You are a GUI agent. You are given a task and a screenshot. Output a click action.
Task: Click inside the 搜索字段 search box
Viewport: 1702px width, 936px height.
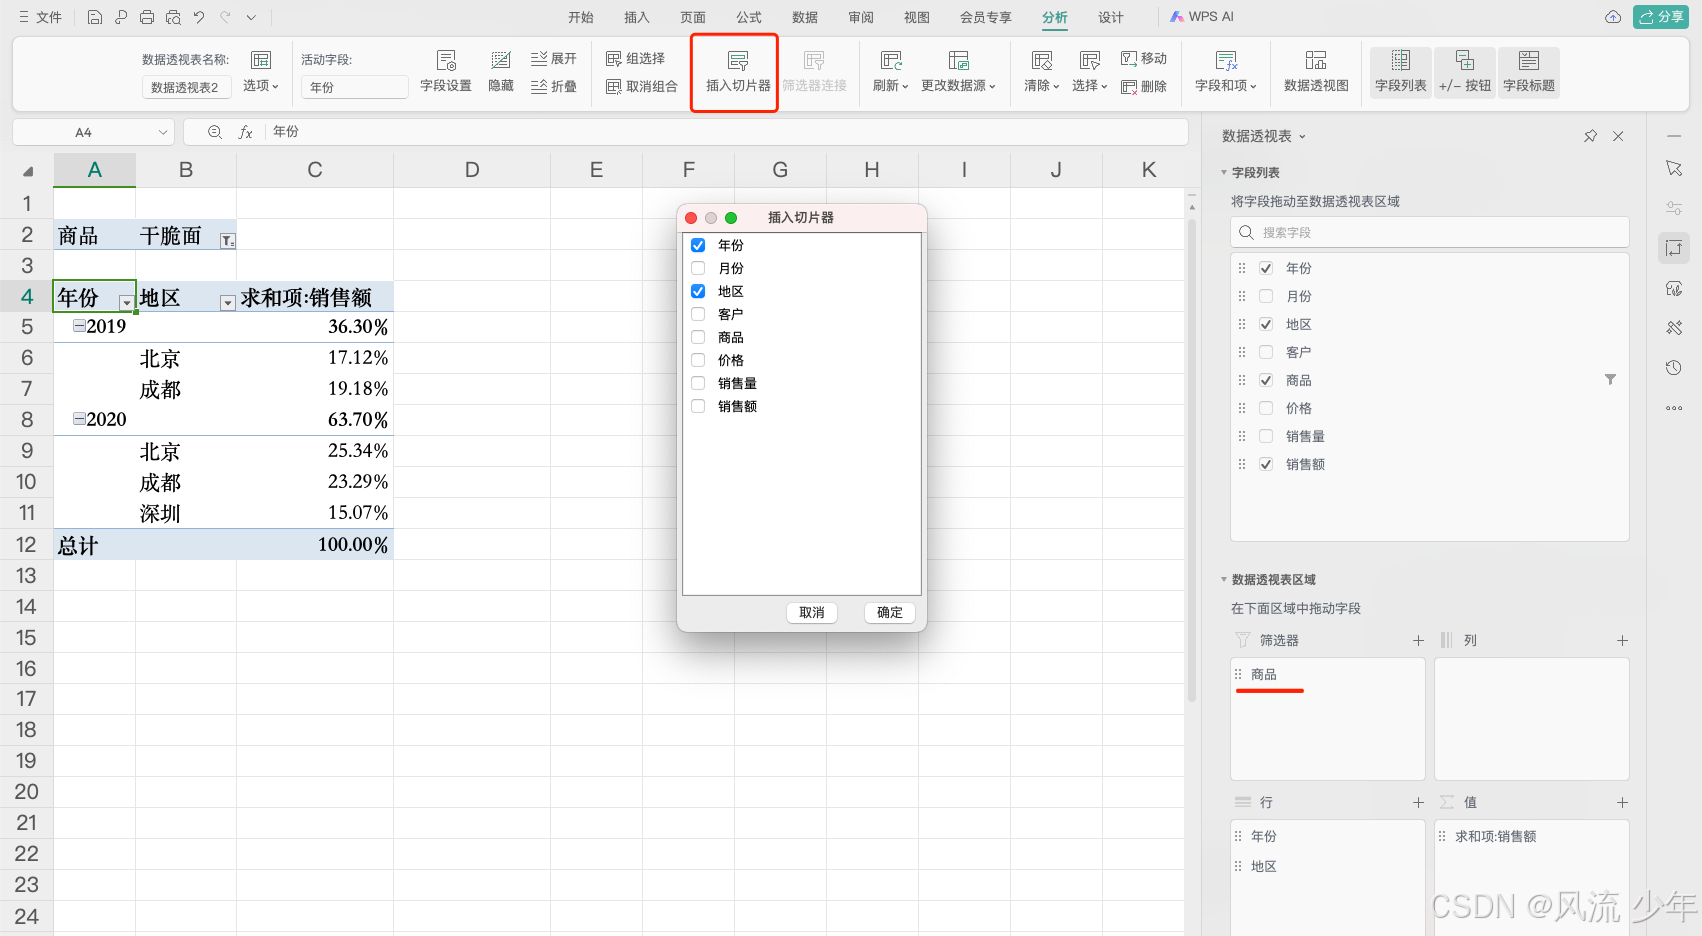pos(1430,232)
